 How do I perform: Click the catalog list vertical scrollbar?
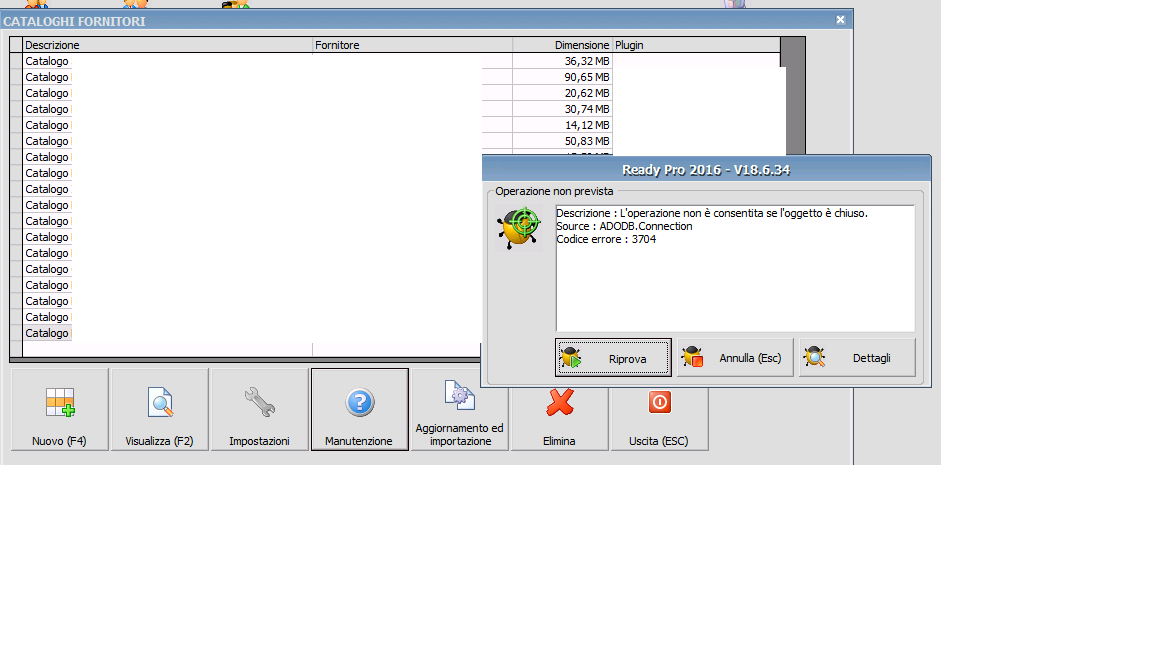pyautogui.click(x=793, y=96)
